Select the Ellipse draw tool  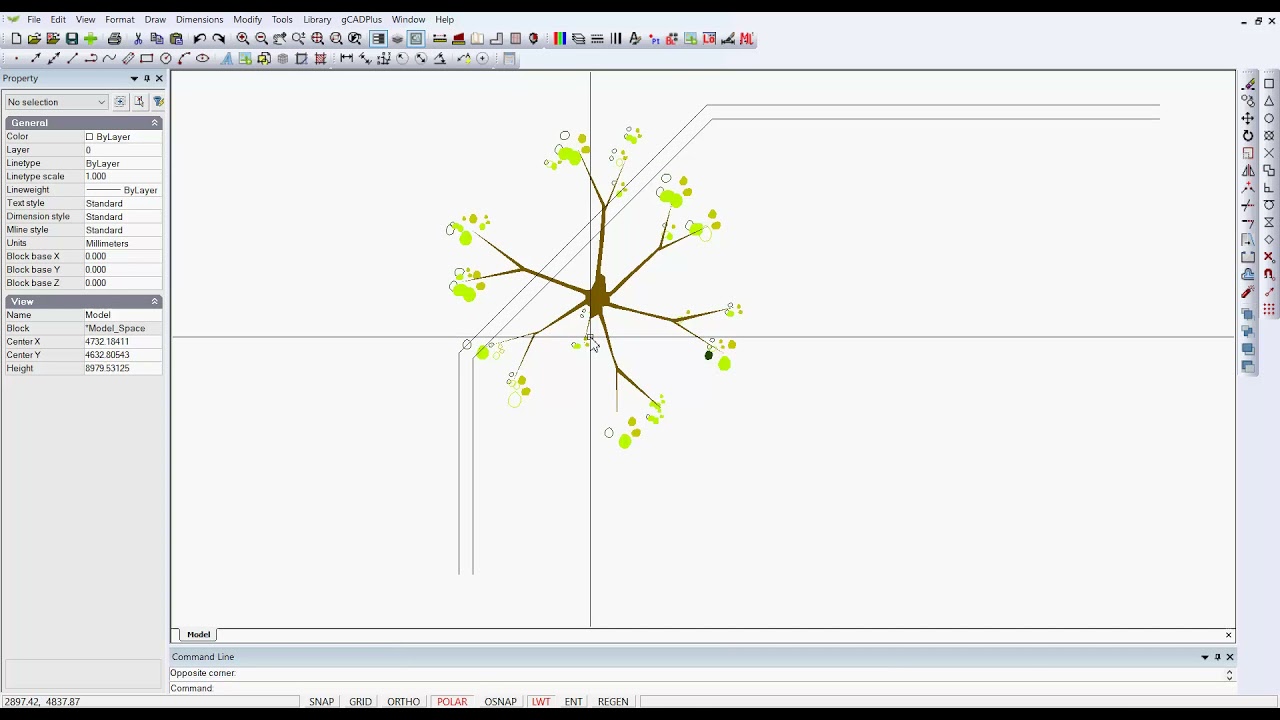(203, 59)
